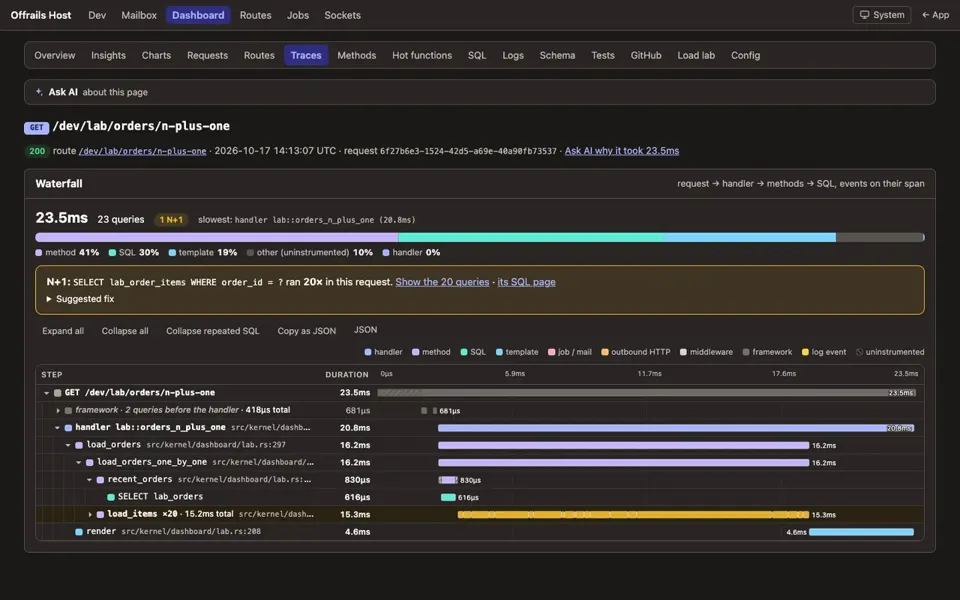Collapse the load_orders step
This screenshot has width=960, height=600.
68,445
